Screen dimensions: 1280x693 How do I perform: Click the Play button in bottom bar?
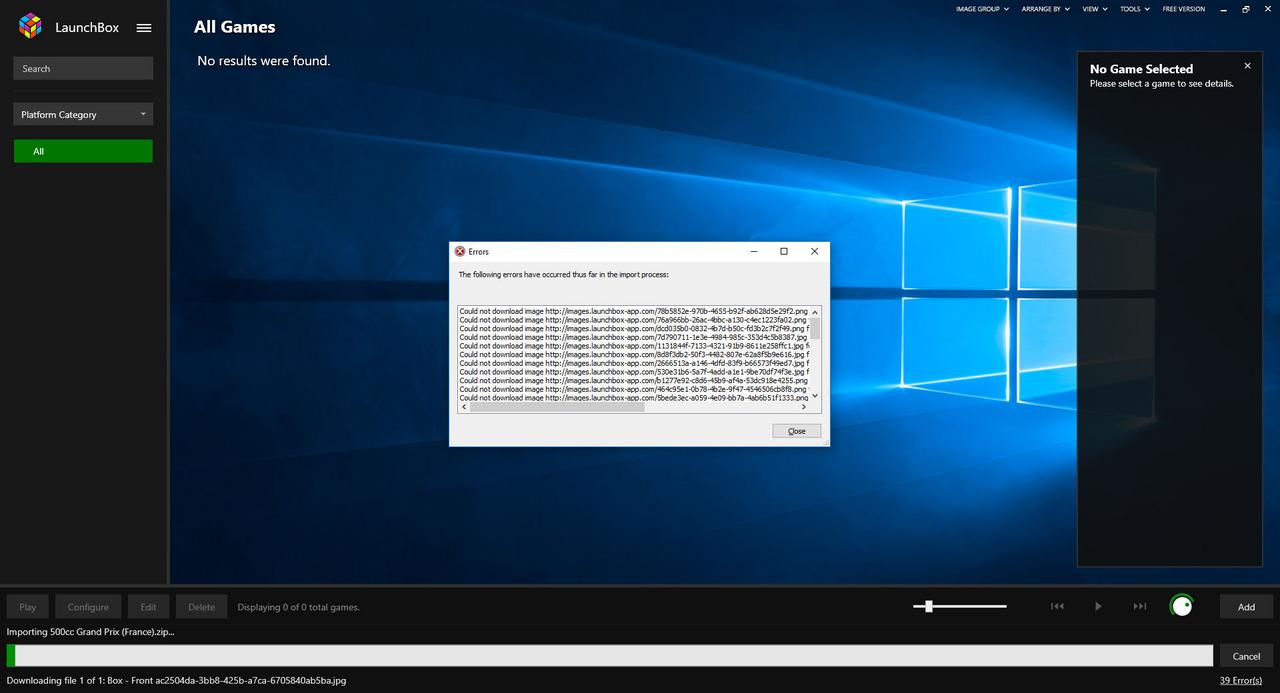click(x=28, y=607)
